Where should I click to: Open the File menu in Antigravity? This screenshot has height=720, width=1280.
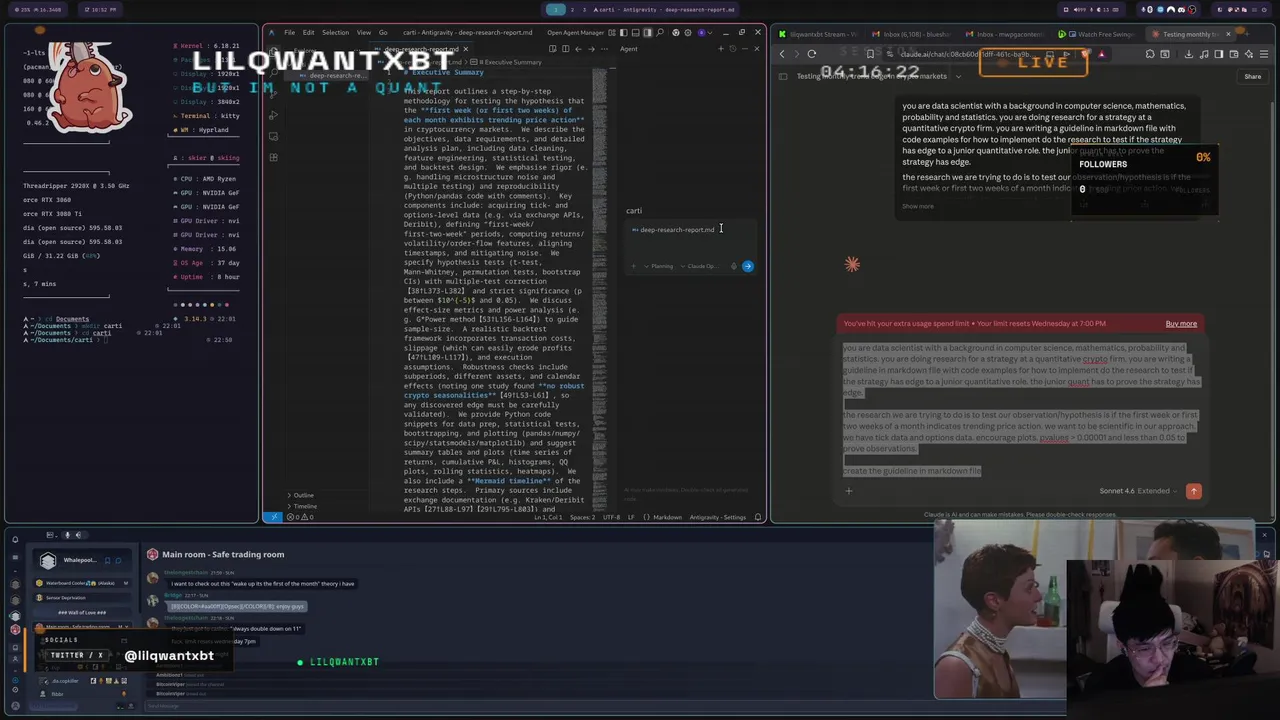pos(289,32)
